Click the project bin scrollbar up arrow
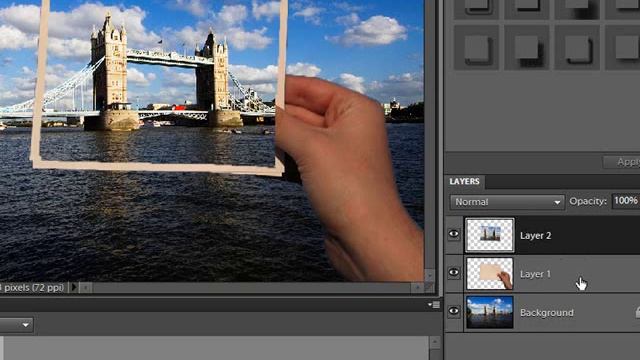 [435, 342]
